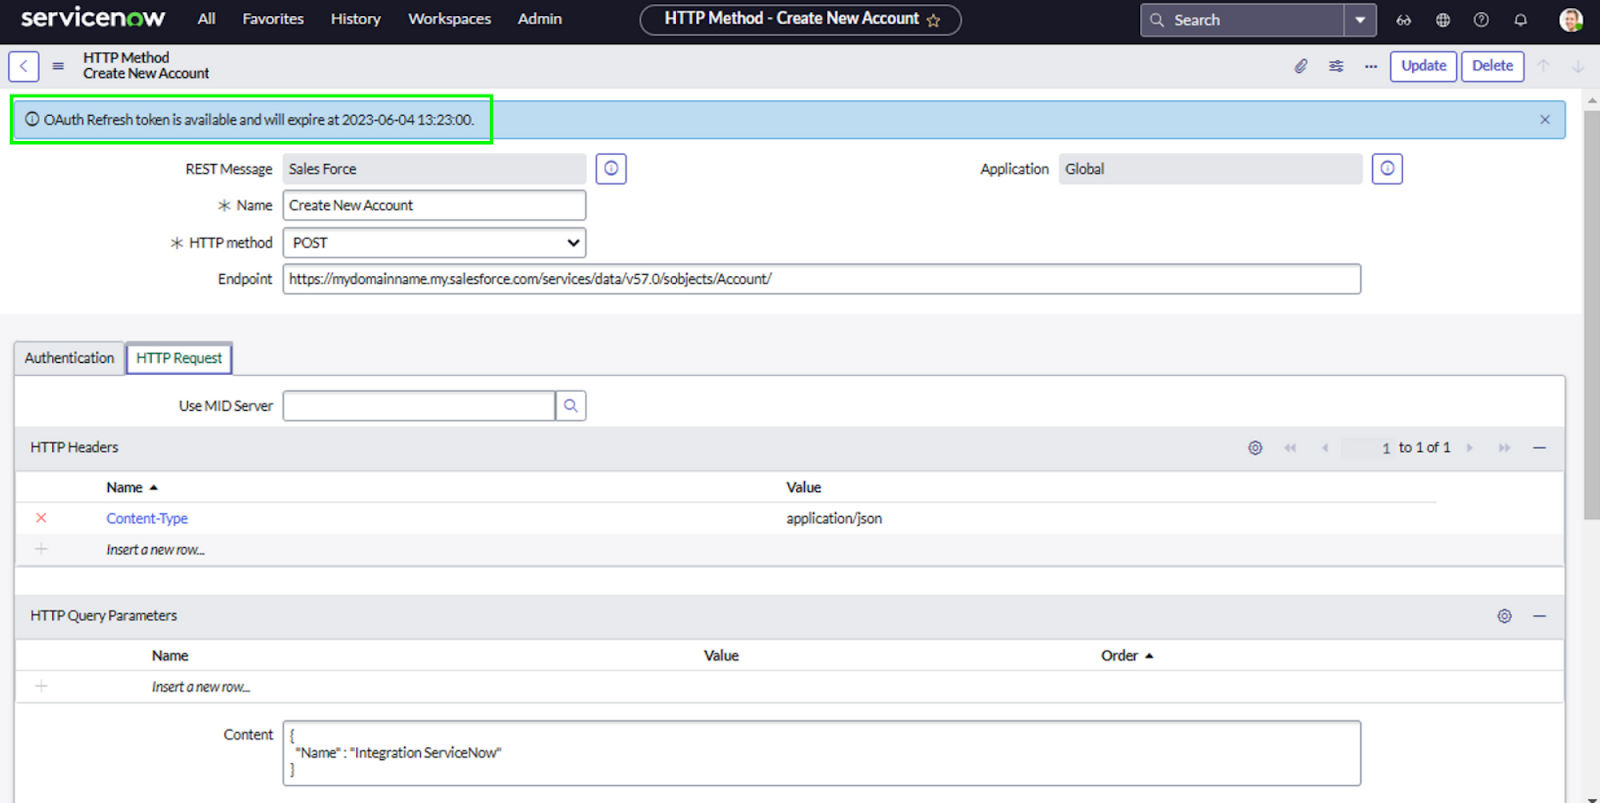
Task: Favorite this page with the star icon
Action: [933, 20]
